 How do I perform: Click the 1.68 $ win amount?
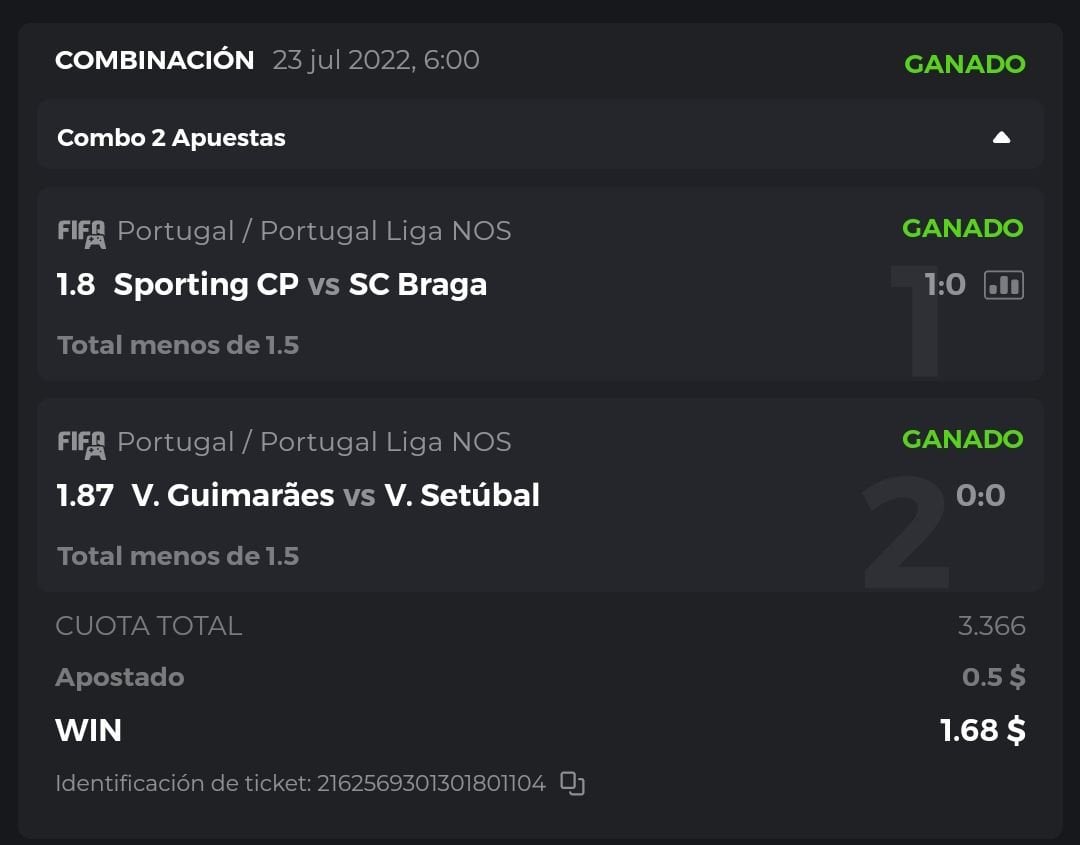[982, 731]
